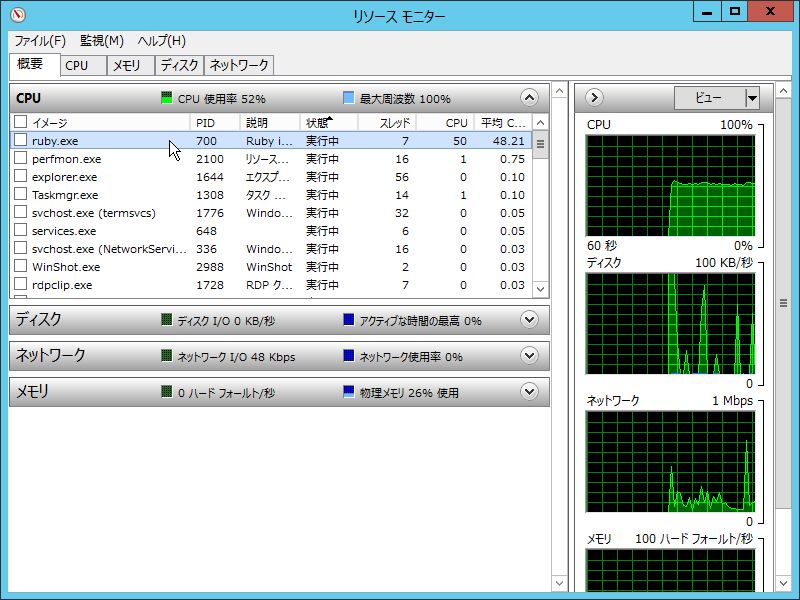This screenshot has width=800, height=600.
Task: Click blue 最大周波数 legend square
Action: click(348, 98)
